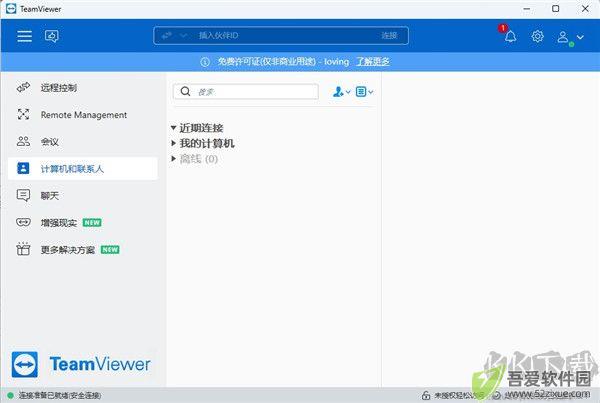
Task: Click the gift box solutions icon
Action: tap(23, 249)
